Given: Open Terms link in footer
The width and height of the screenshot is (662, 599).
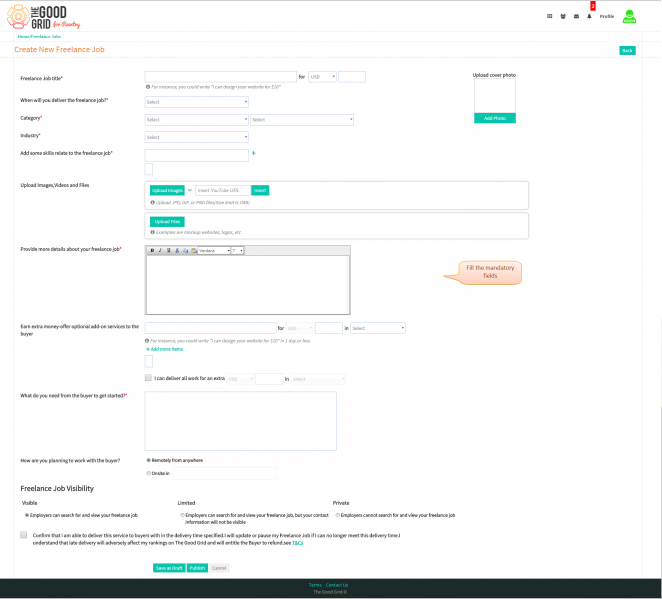Looking at the screenshot, I should point(315,585).
